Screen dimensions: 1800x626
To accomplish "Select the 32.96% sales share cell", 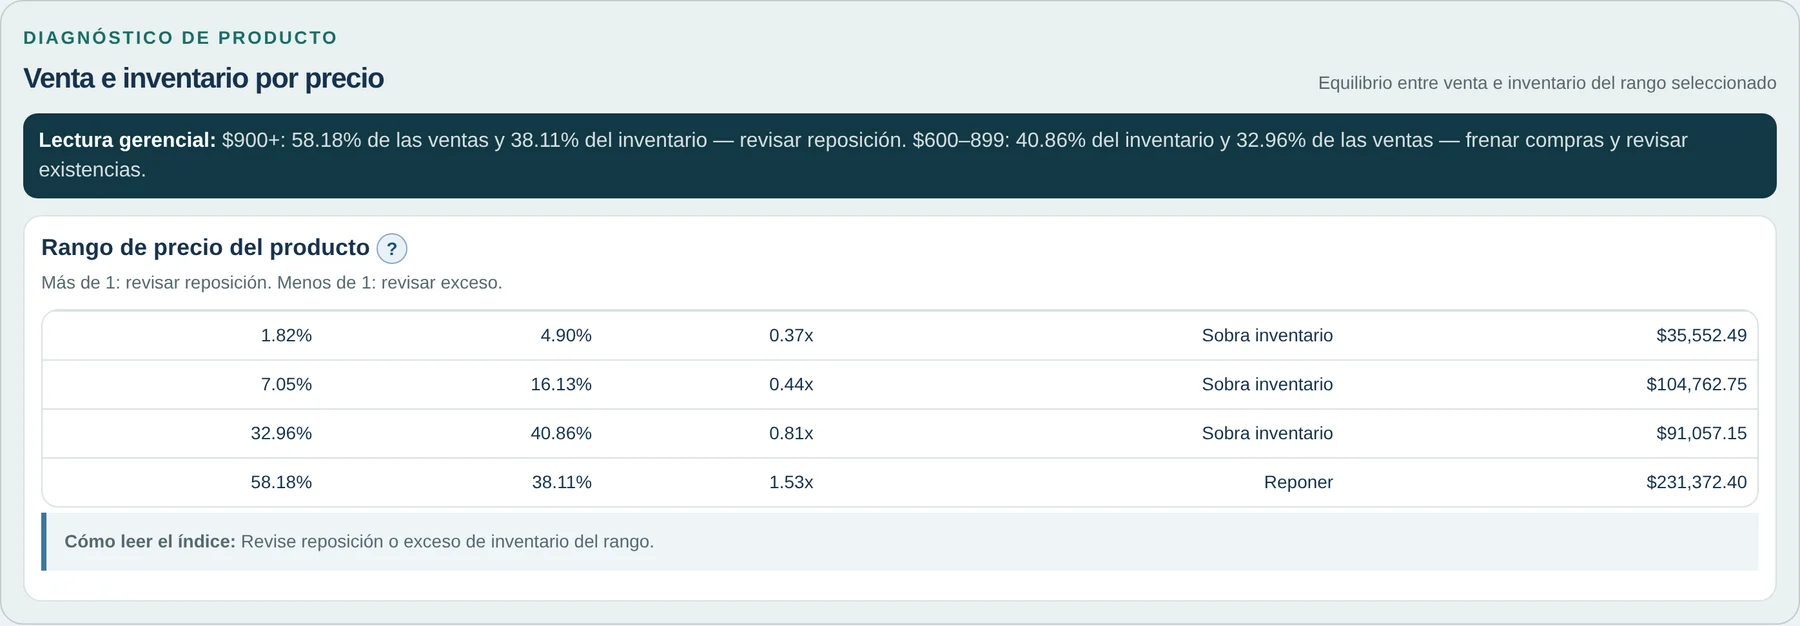I will coord(281,434).
